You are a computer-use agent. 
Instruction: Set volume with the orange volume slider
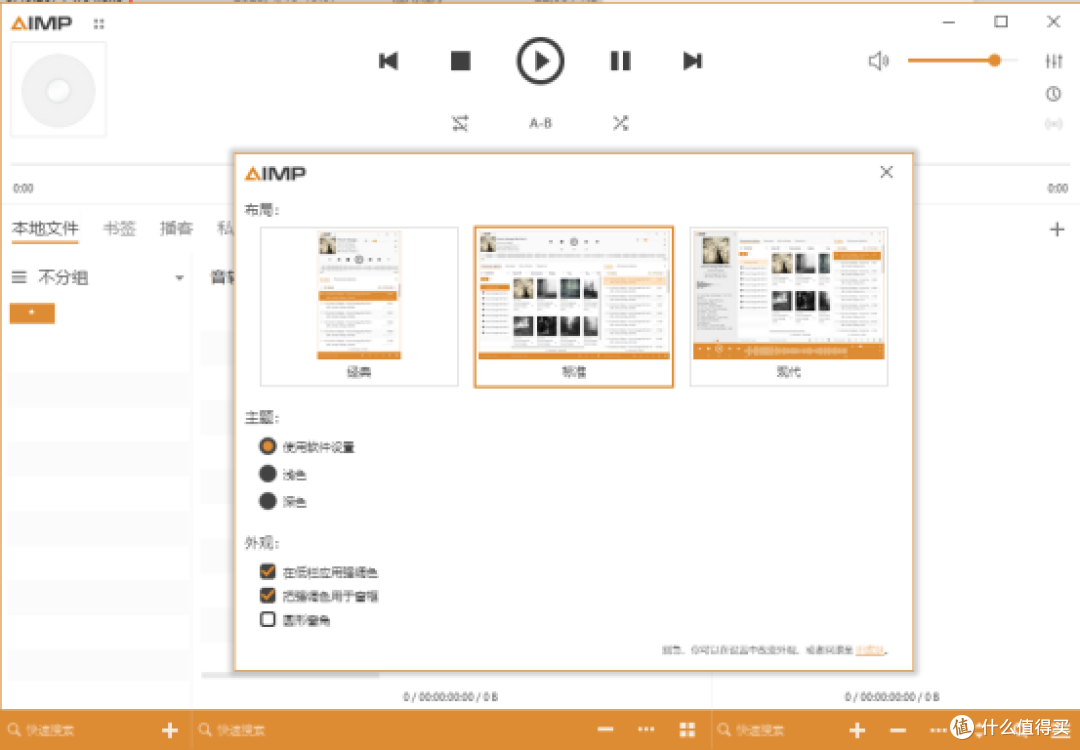pyautogui.click(x=962, y=61)
